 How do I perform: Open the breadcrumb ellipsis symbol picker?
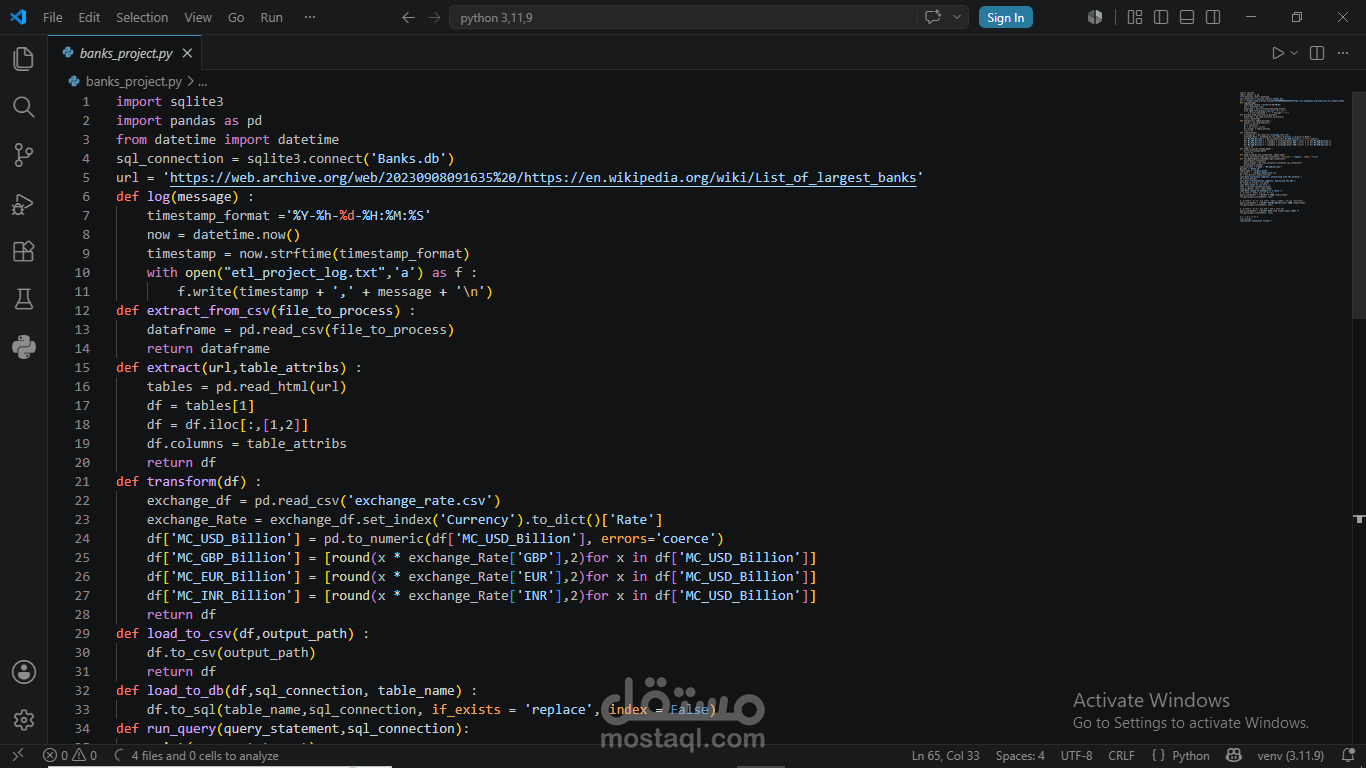202,81
